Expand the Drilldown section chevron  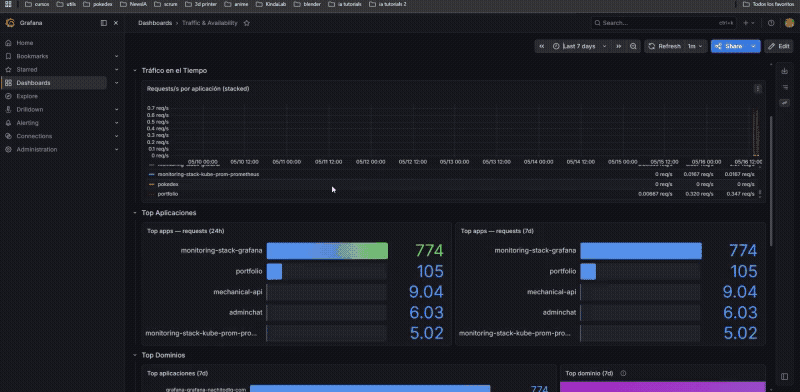point(116,109)
